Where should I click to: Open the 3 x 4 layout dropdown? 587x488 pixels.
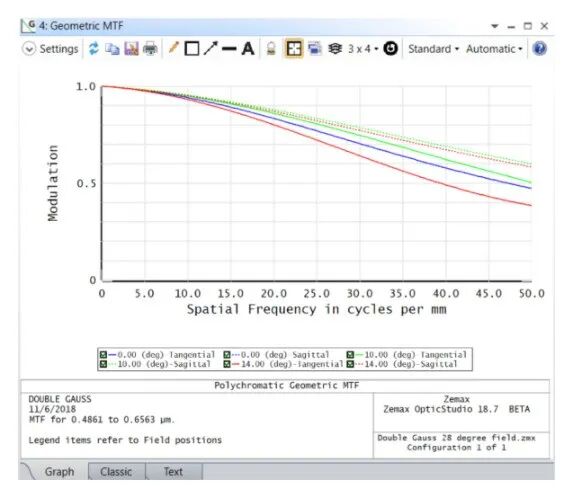(x=363, y=49)
